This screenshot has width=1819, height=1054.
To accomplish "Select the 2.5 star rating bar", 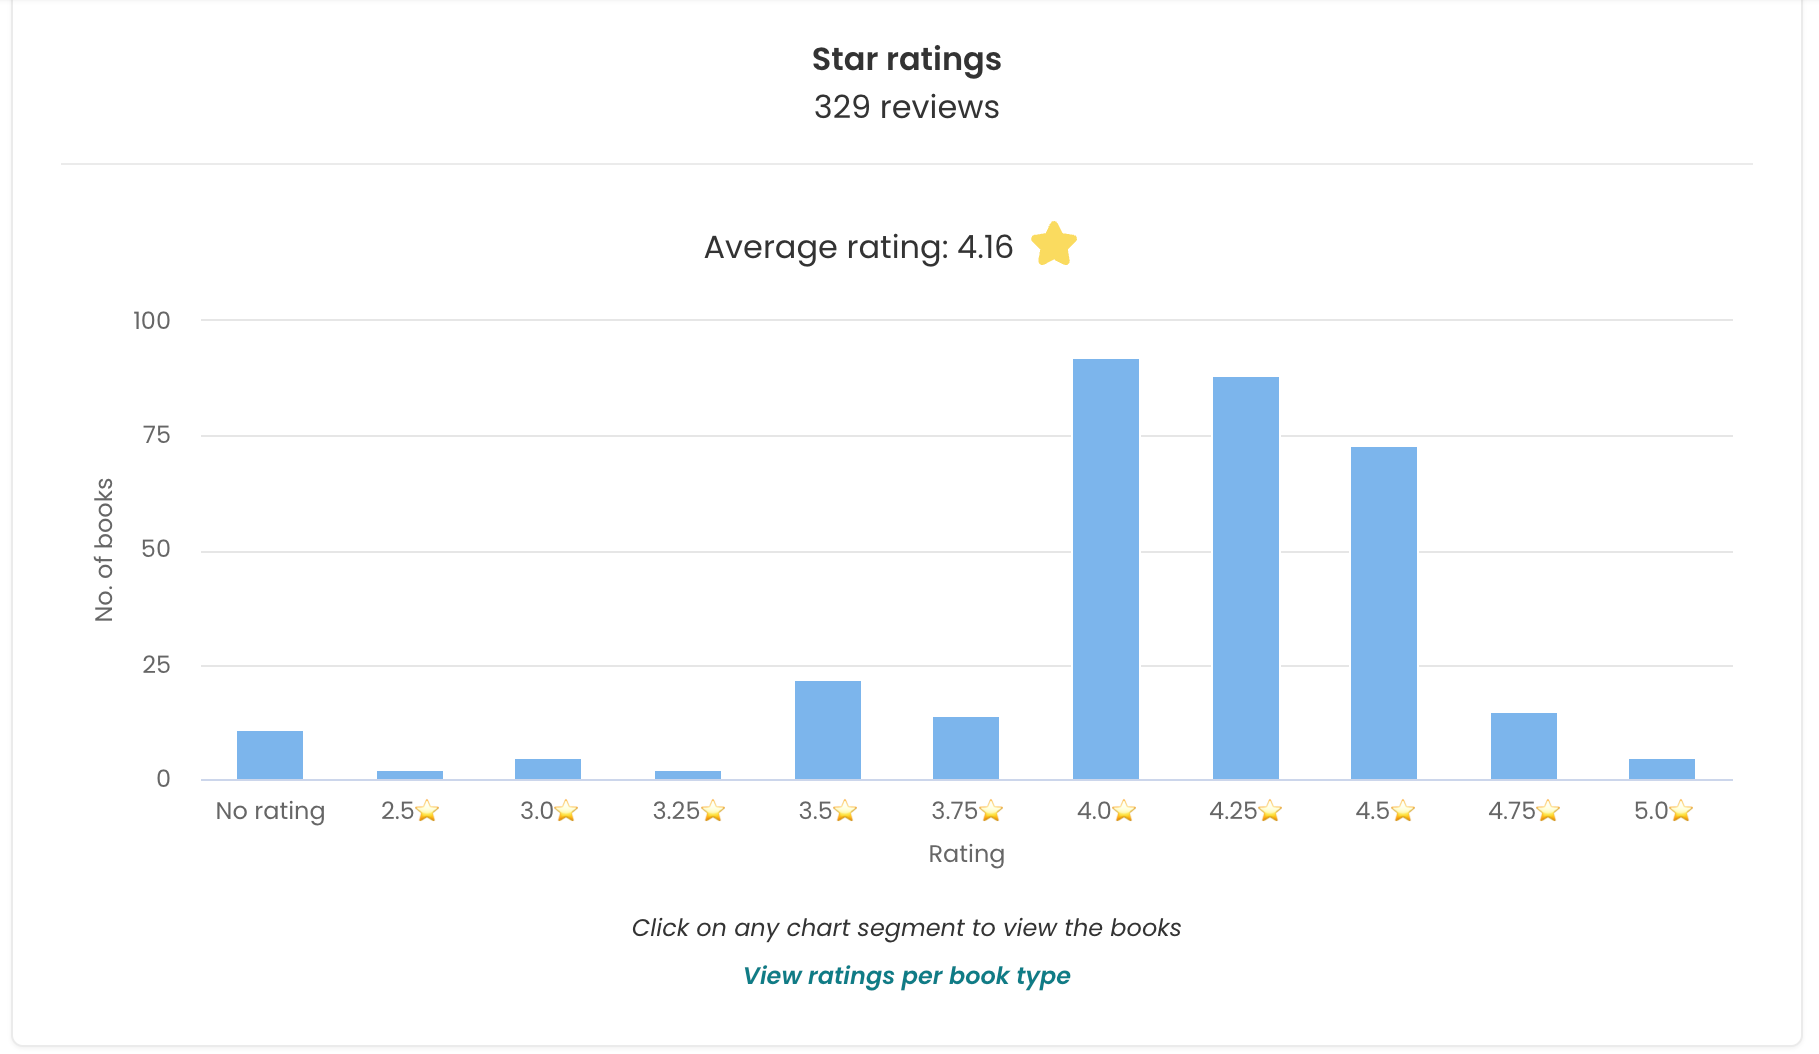I will [x=410, y=775].
